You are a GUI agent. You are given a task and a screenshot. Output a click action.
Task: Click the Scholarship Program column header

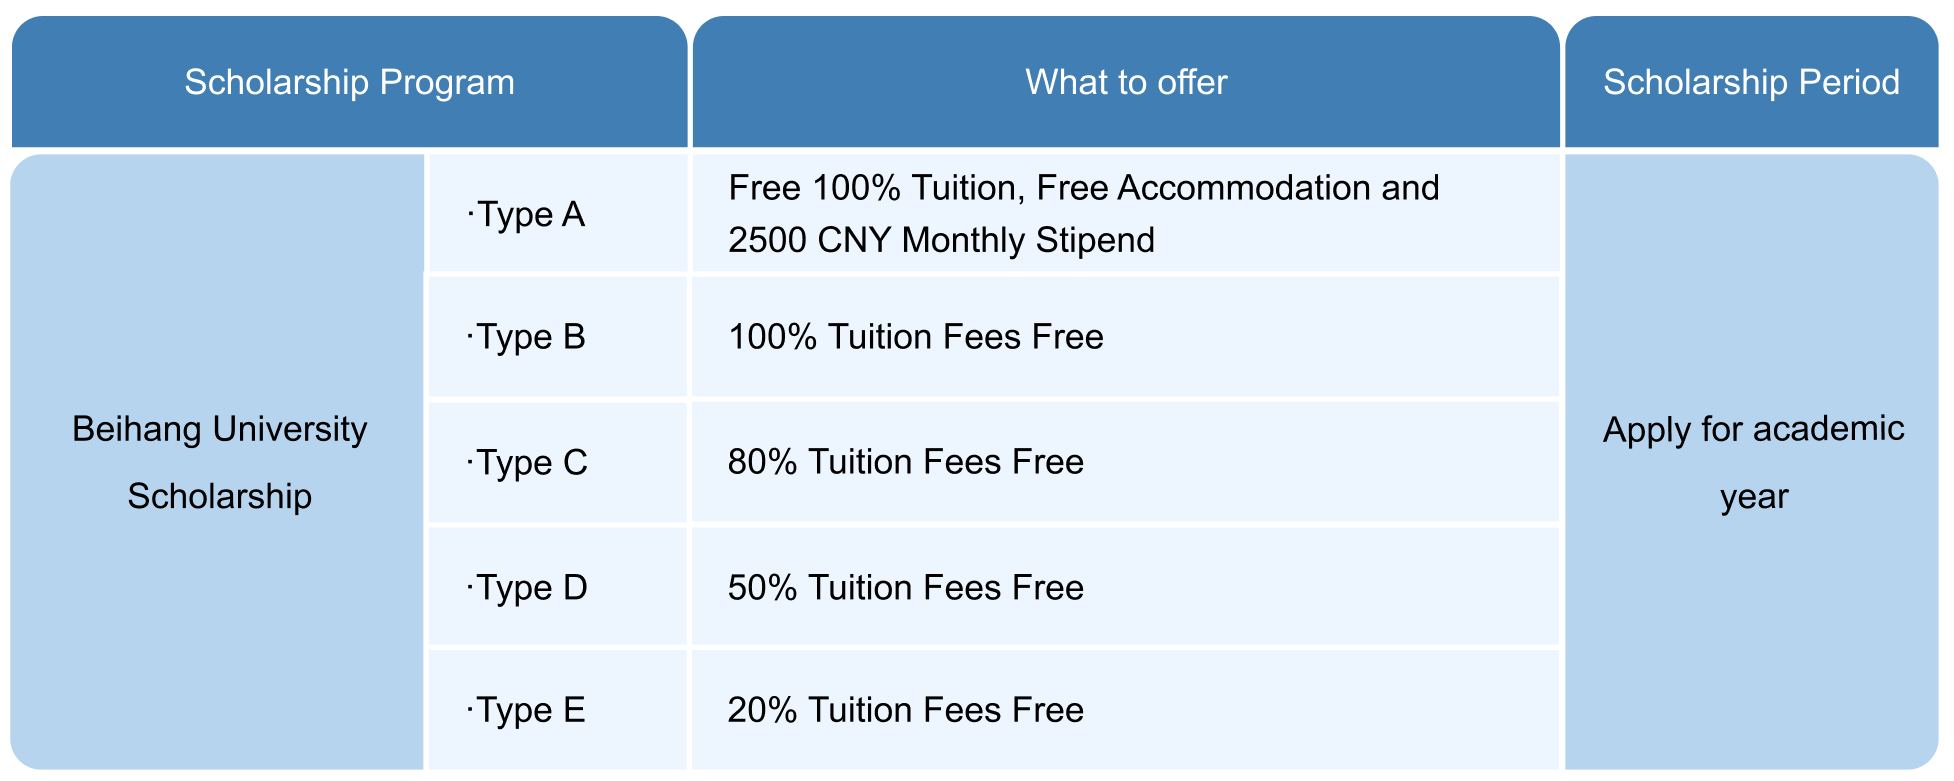pyautogui.click(x=349, y=82)
